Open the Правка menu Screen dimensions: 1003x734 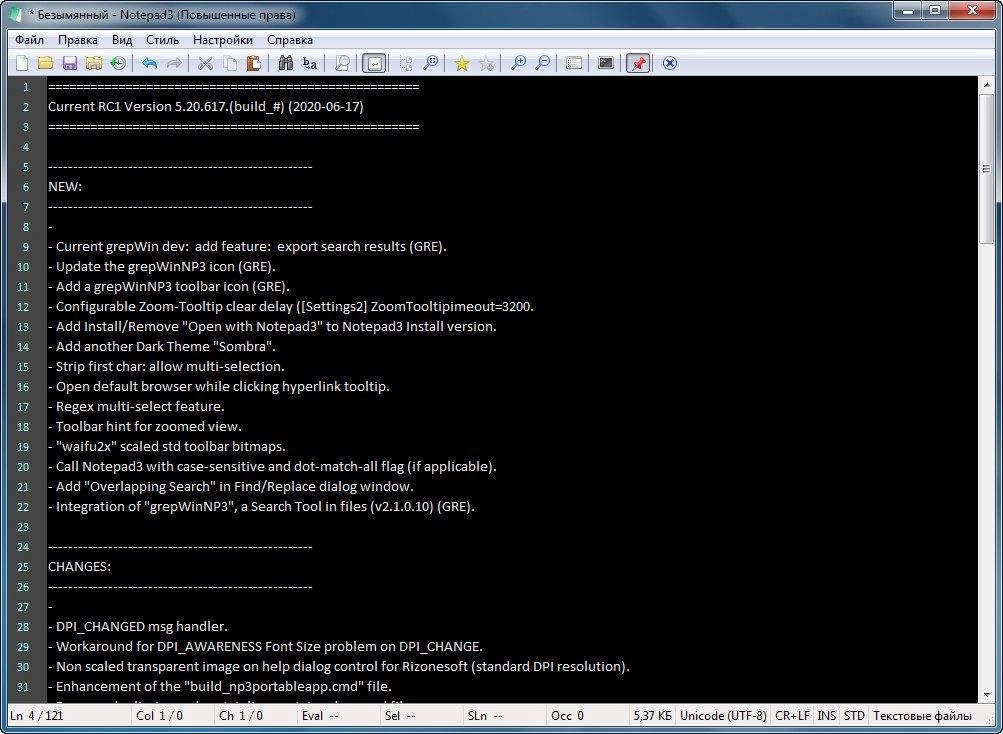pos(78,40)
